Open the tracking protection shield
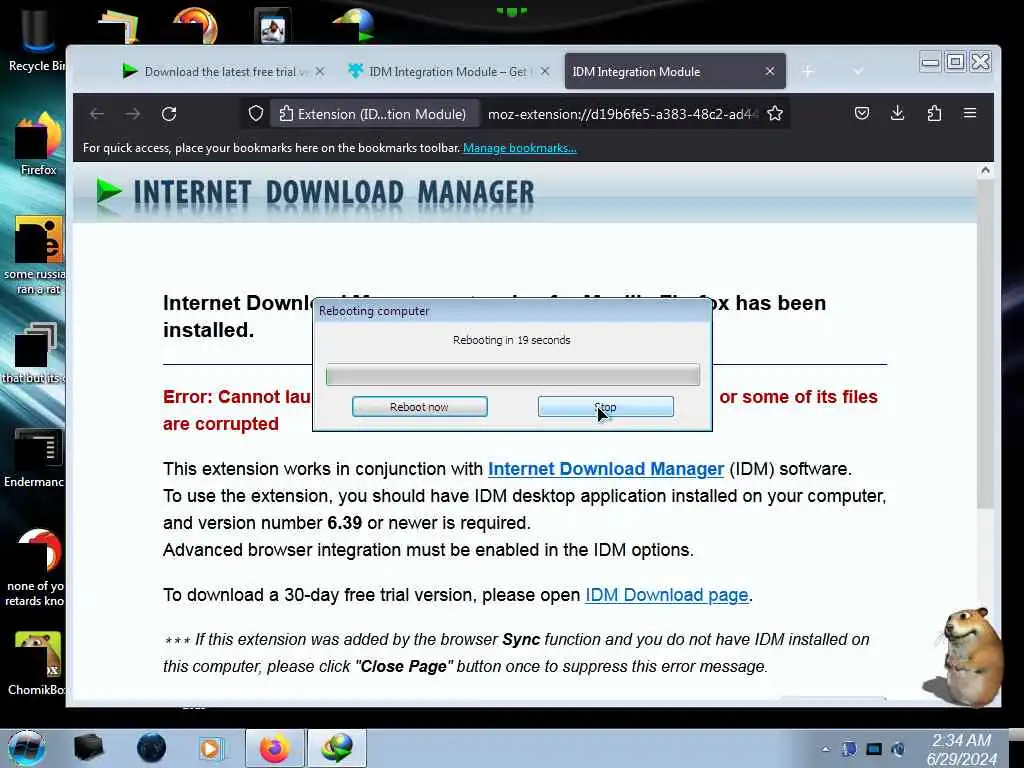 (256, 114)
